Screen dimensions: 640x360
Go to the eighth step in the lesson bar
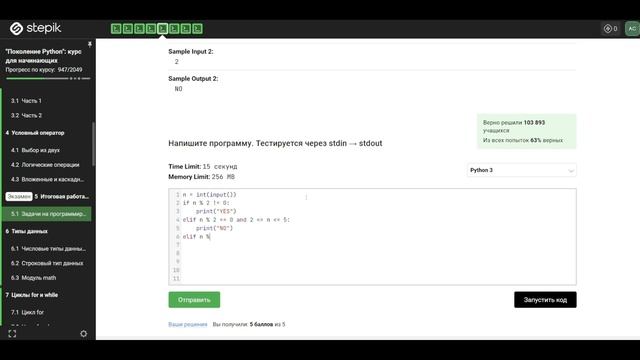click(x=197, y=29)
